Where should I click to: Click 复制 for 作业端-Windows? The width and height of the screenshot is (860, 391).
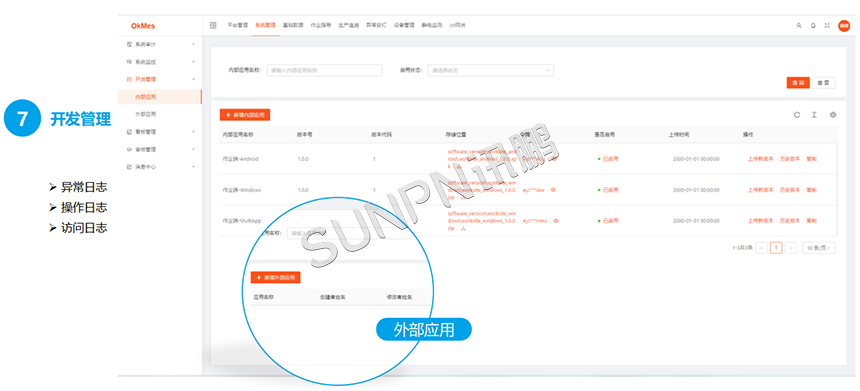pos(811,190)
